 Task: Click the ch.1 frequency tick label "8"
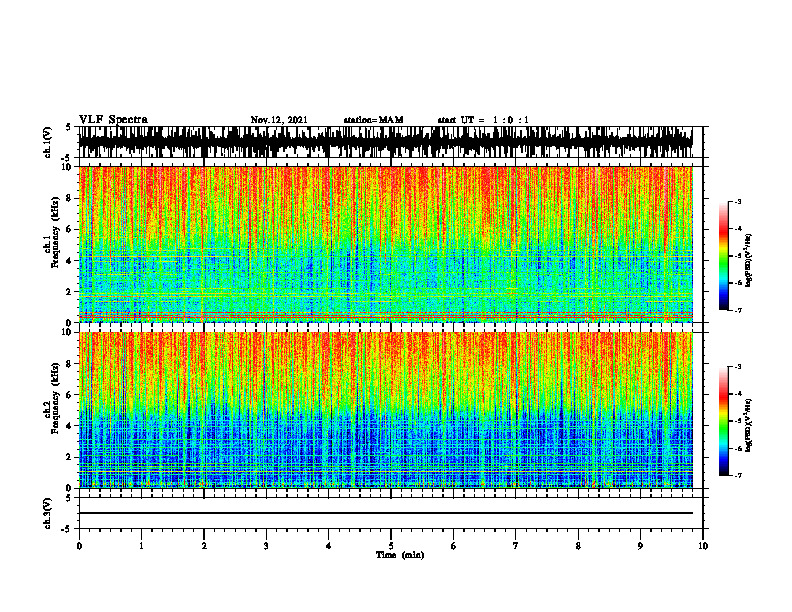(x=69, y=198)
